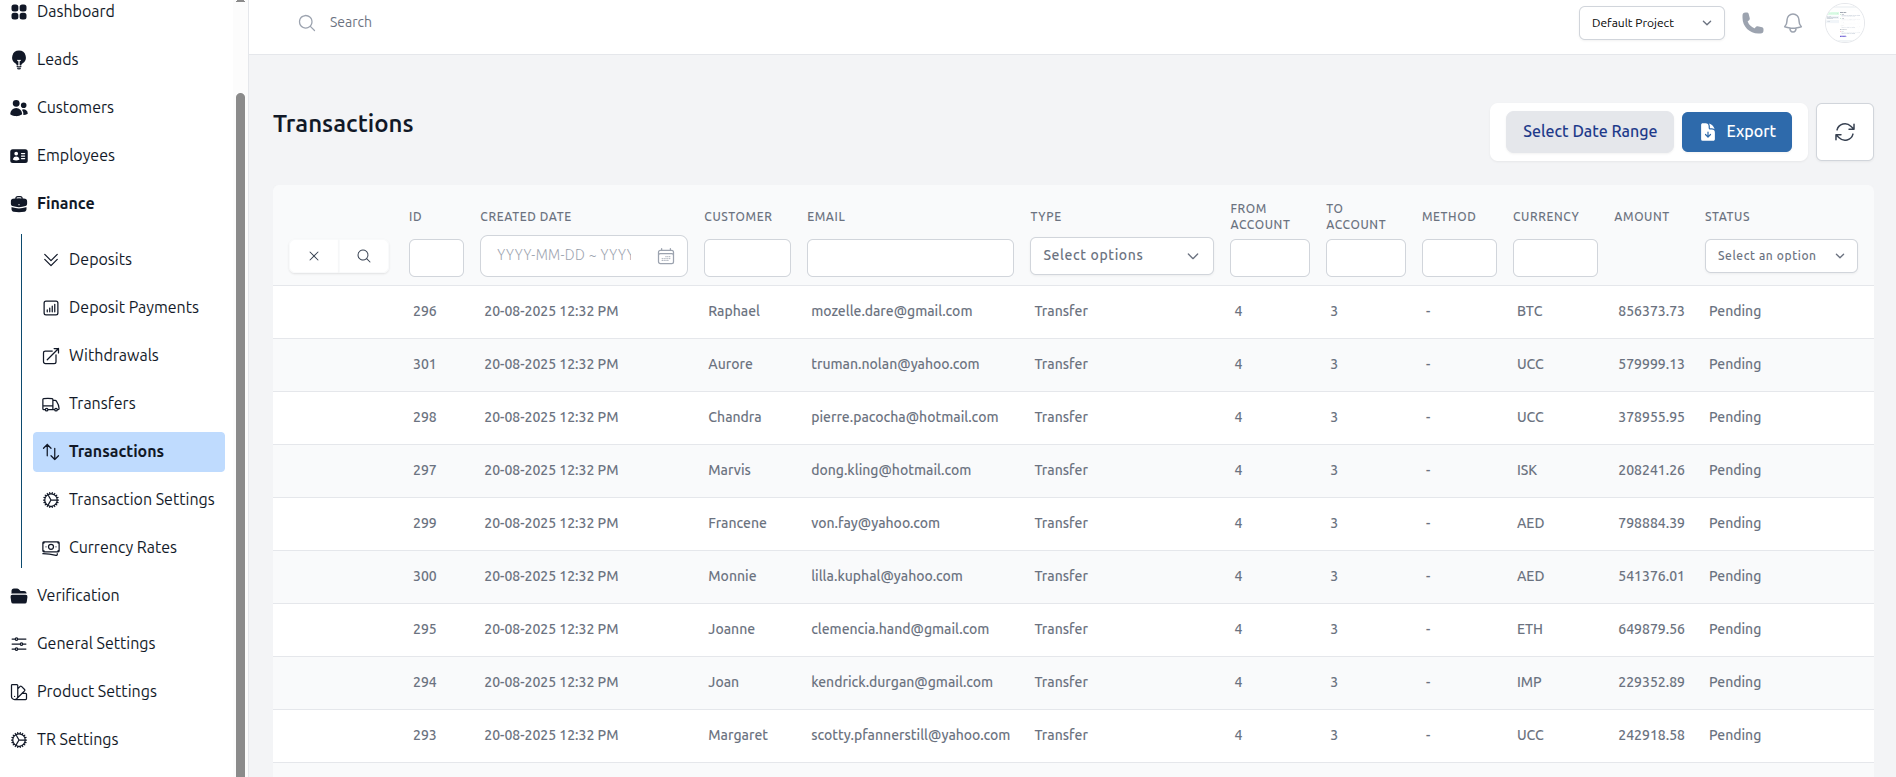Click the Withdrawals external arrow icon

coord(51,356)
